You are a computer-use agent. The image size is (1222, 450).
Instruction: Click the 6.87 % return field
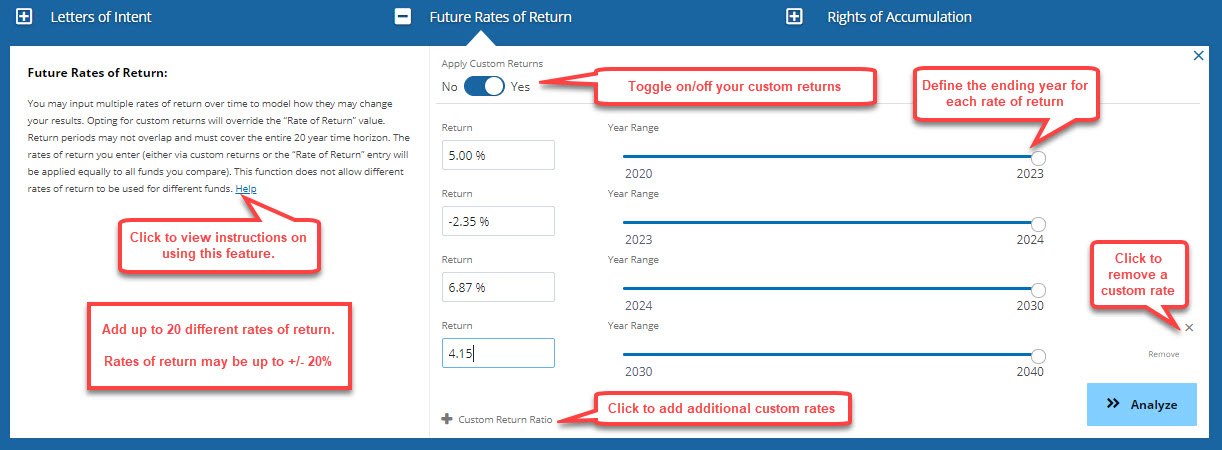[498, 287]
